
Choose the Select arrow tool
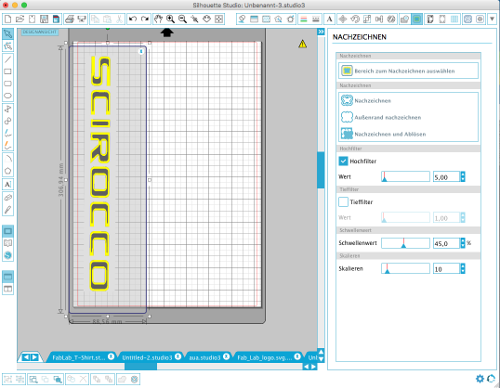[8, 34]
